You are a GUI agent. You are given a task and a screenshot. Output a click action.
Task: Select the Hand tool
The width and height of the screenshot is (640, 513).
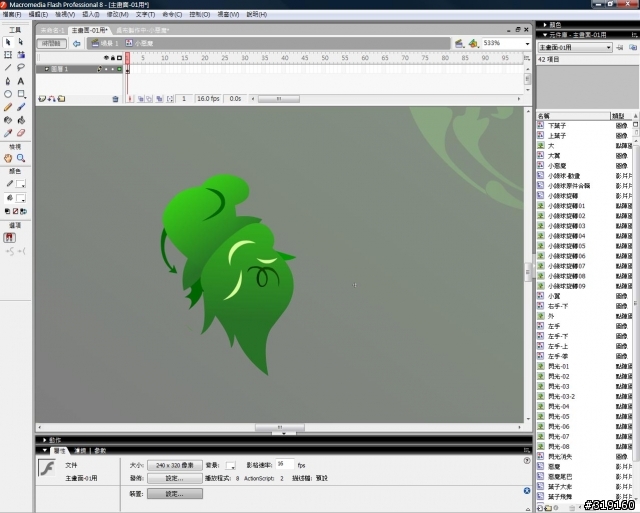[8, 158]
